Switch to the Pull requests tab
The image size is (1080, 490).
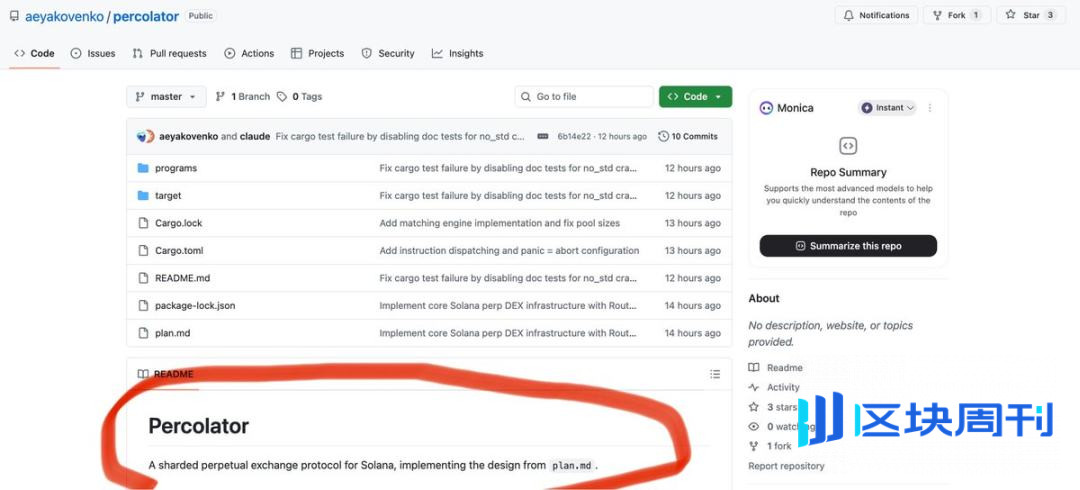coord(169,53)
